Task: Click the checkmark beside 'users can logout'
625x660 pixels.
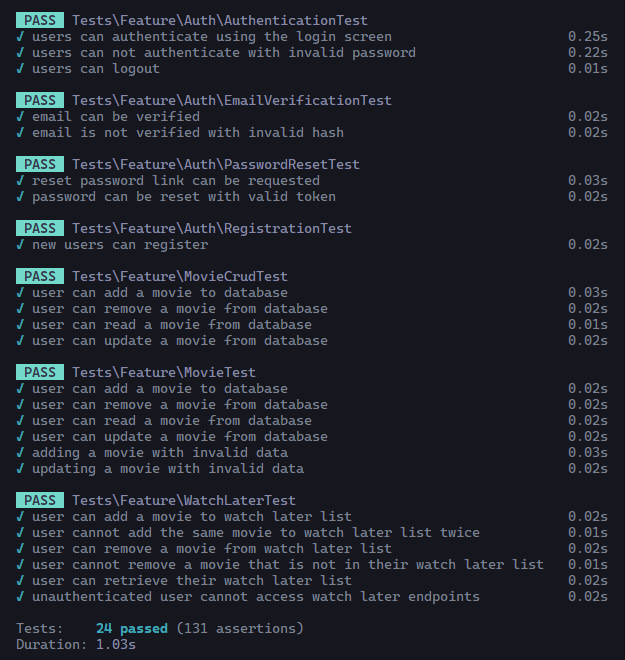Action: point(21,68)
